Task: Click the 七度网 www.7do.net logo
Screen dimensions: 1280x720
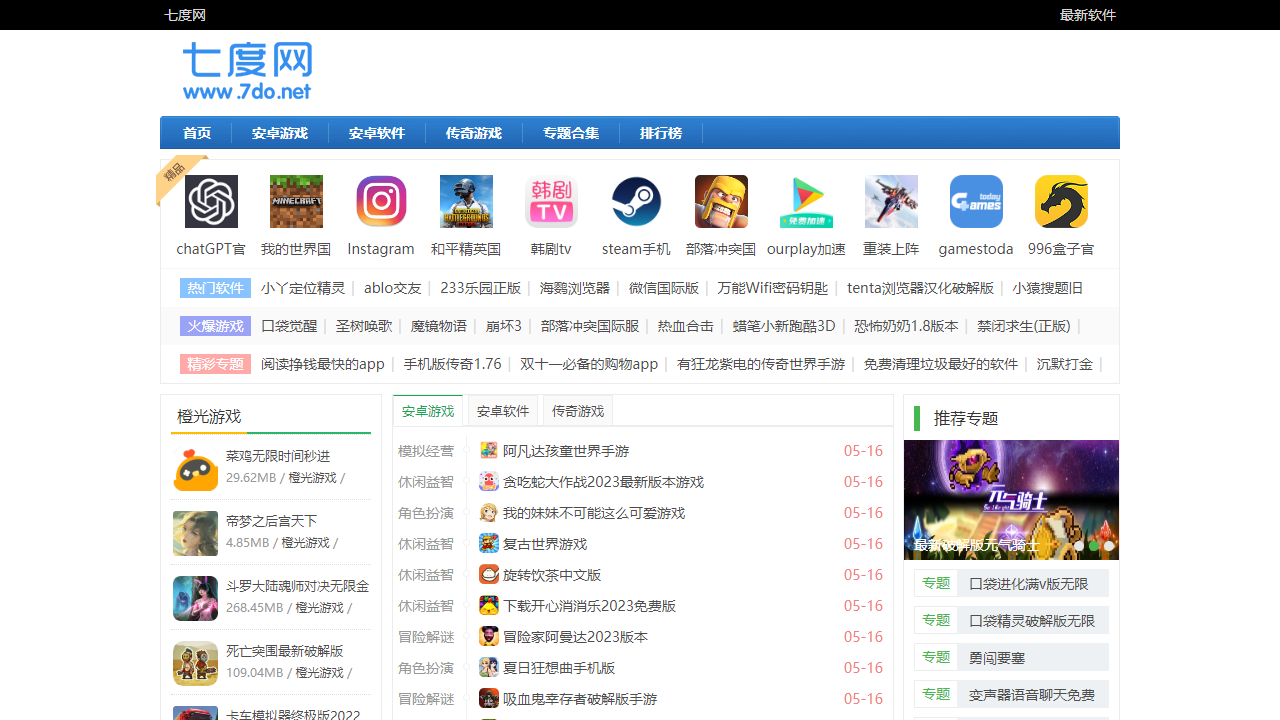Action: coord(247,71)
